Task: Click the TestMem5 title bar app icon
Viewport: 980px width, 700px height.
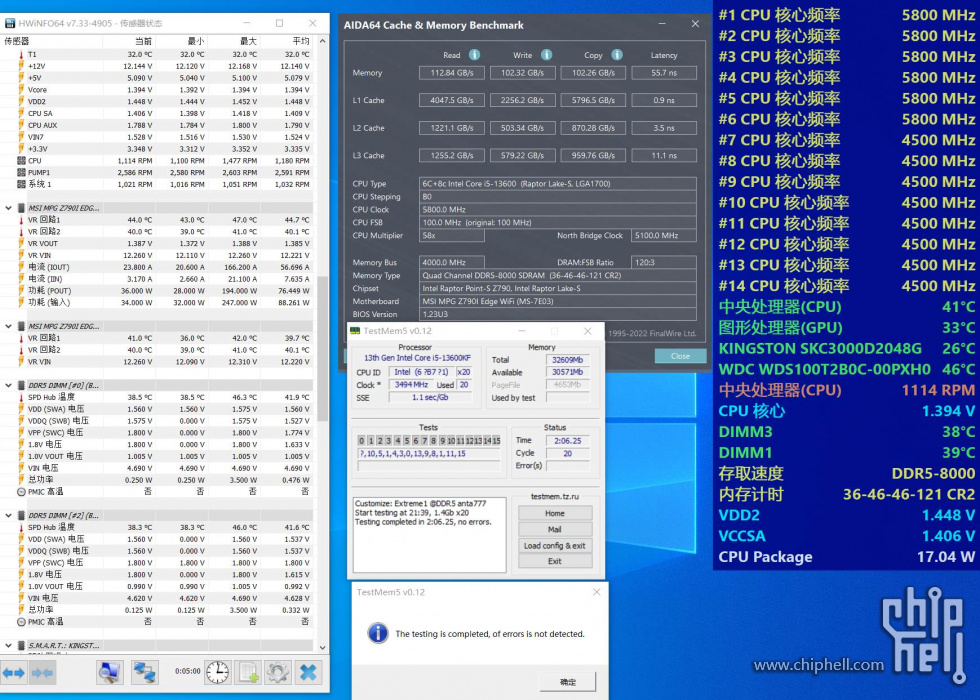Action: coord(355,331)
